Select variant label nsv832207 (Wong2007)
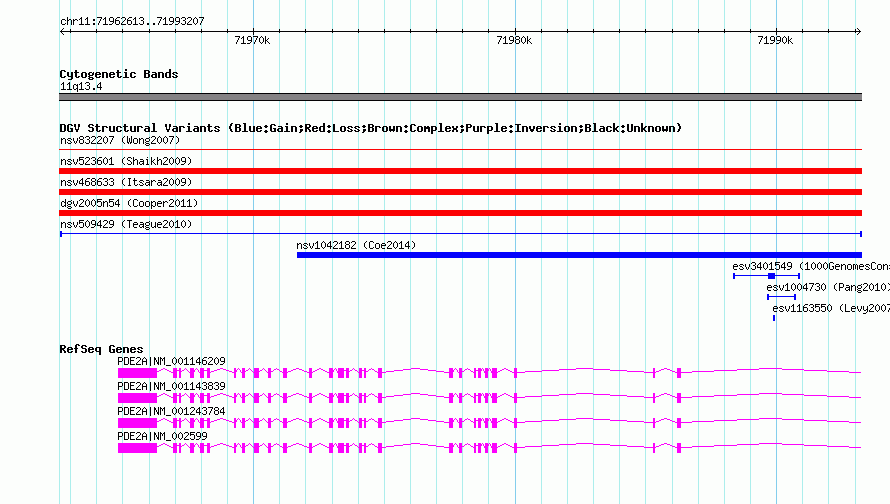 click(x=120, y=140)
